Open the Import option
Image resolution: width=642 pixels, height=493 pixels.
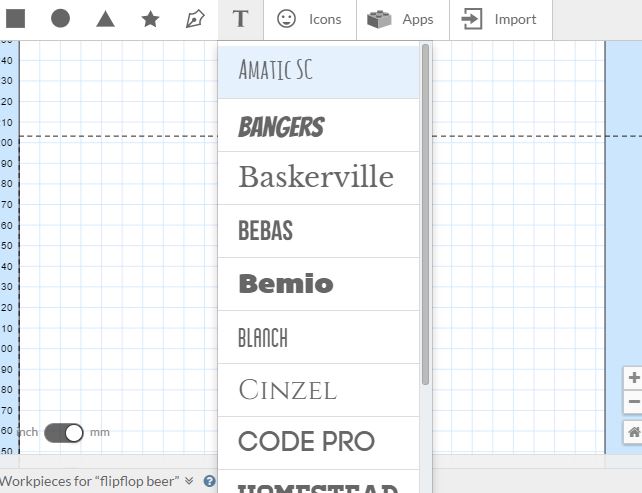point(501,19)
